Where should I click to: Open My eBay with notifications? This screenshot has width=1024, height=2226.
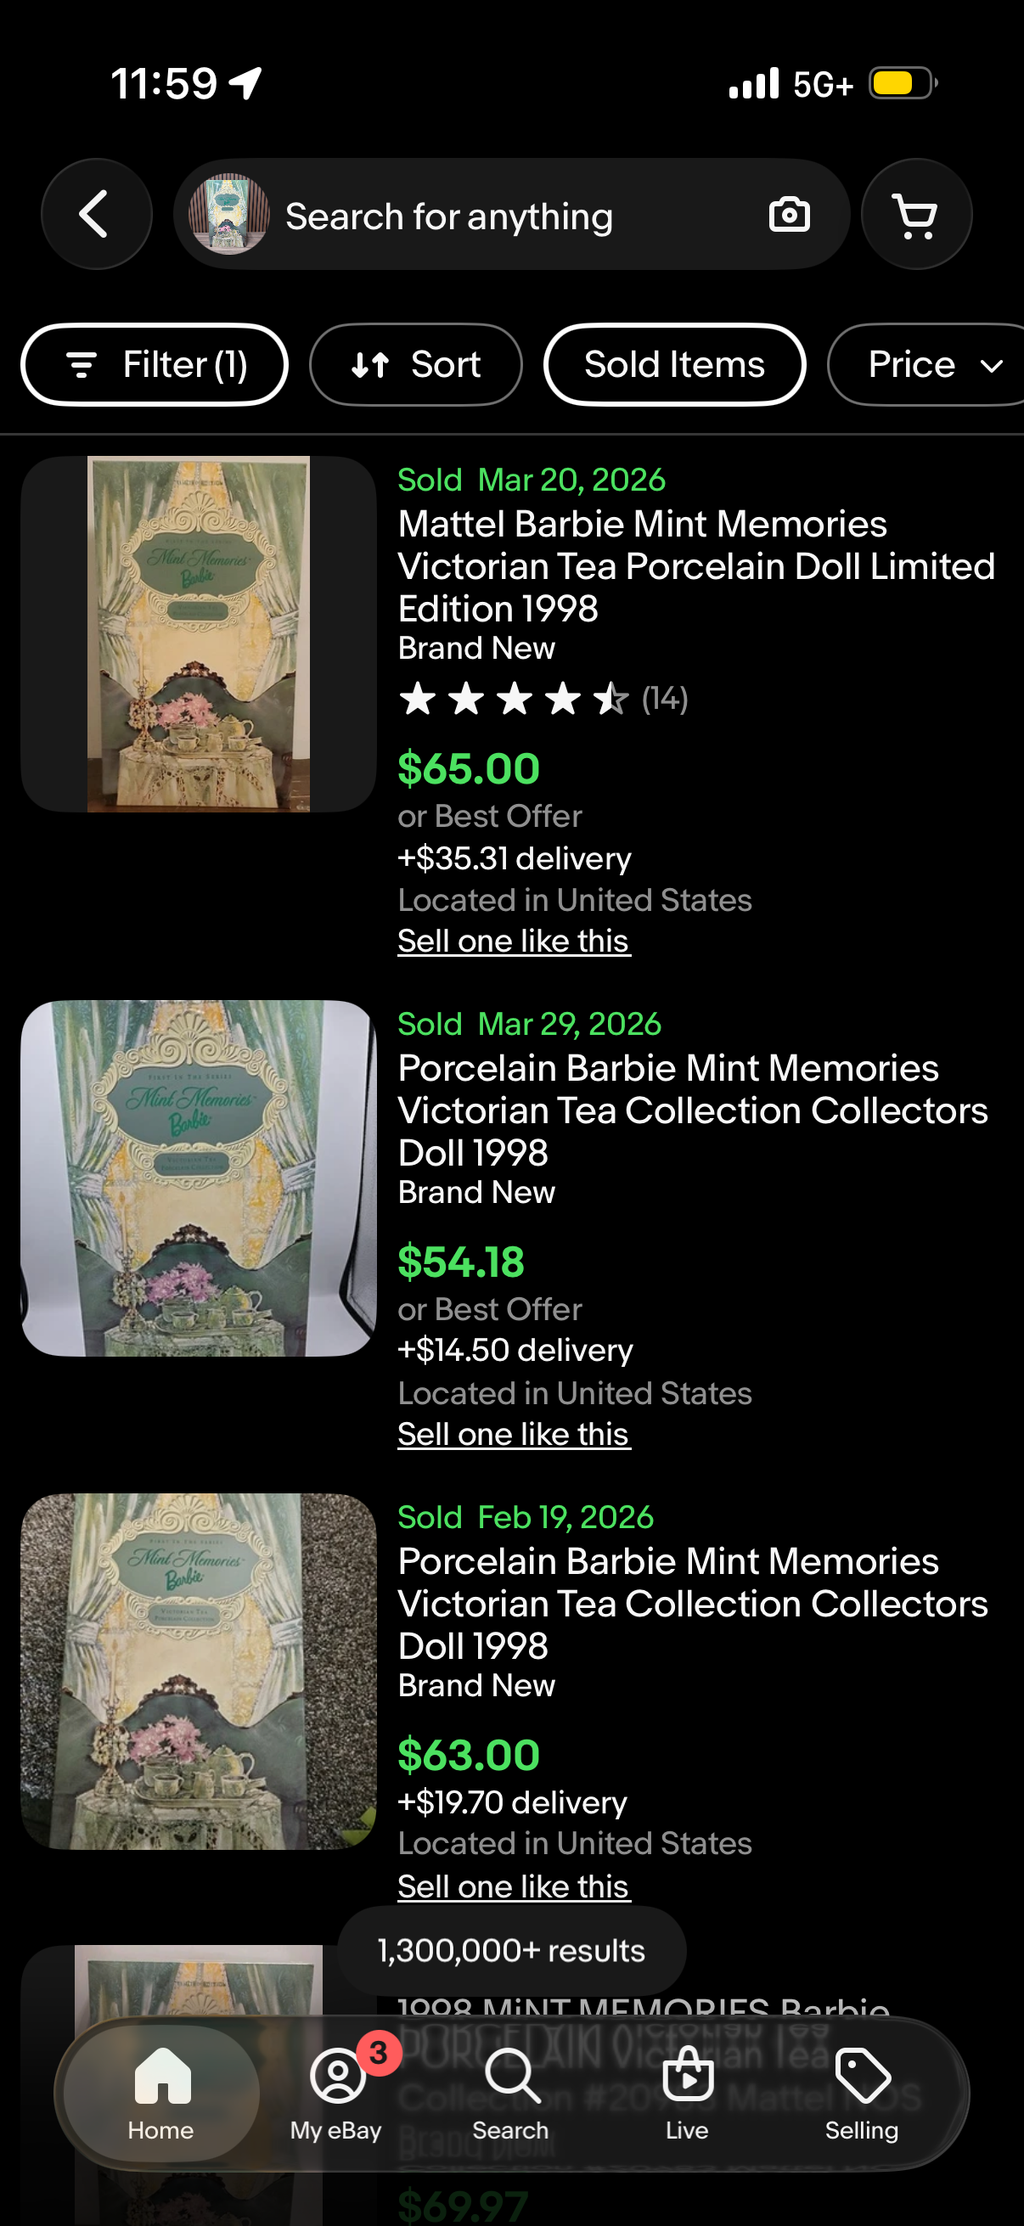point(337,2094)
